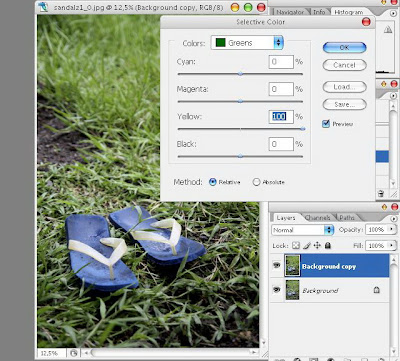Lock transparent pixels in the Layers panel
400x361 pixels.
click(x=296, y=246)
